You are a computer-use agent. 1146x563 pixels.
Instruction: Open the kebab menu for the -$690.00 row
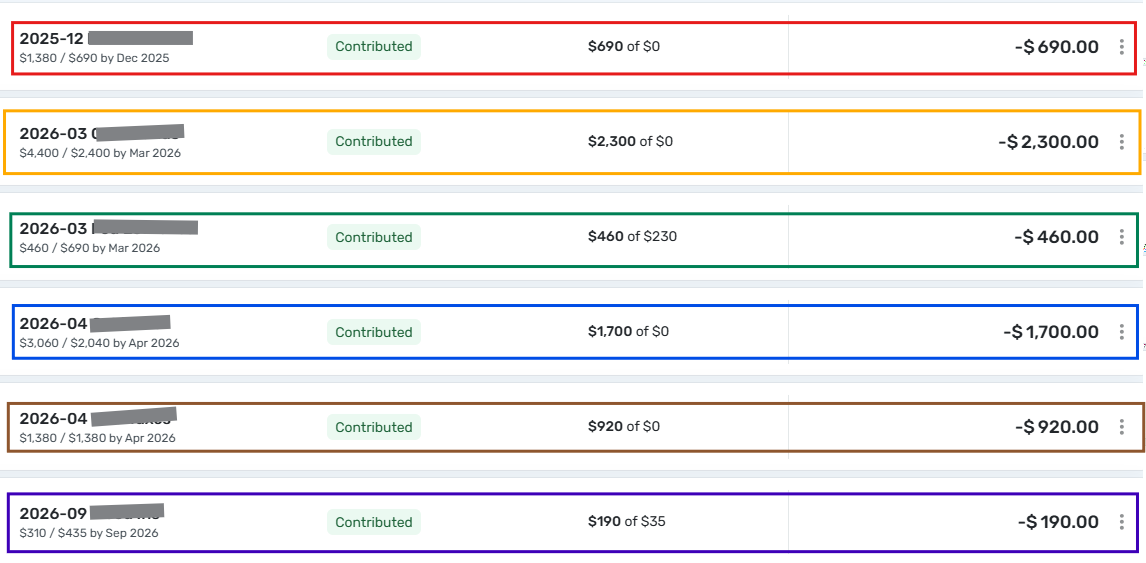(1122, 47)
